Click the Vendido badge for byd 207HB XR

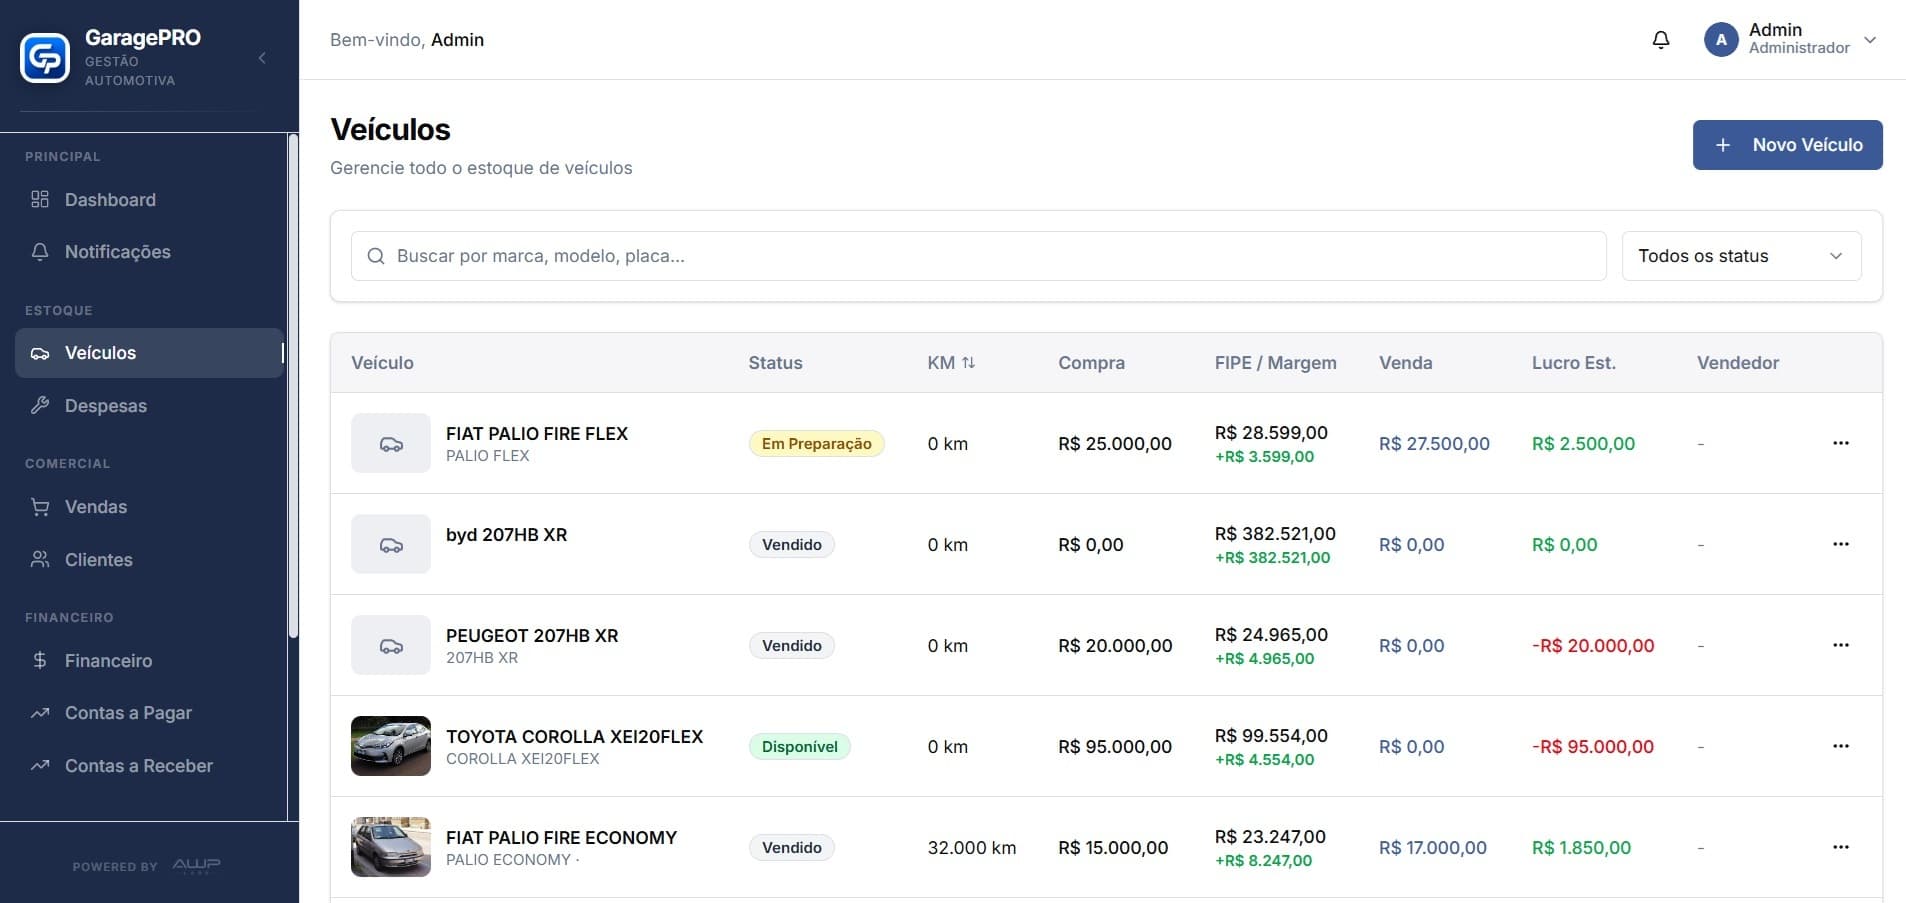click(x=791, y=544)
